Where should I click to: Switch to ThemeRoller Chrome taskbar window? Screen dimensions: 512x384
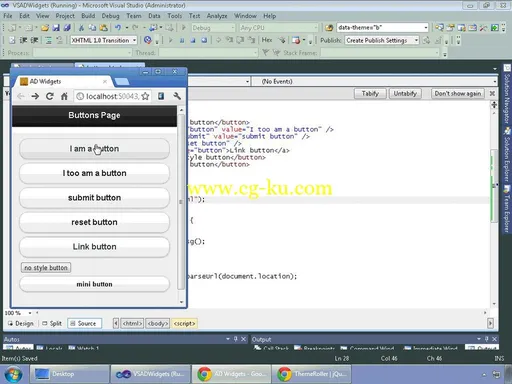click(312, 374)
